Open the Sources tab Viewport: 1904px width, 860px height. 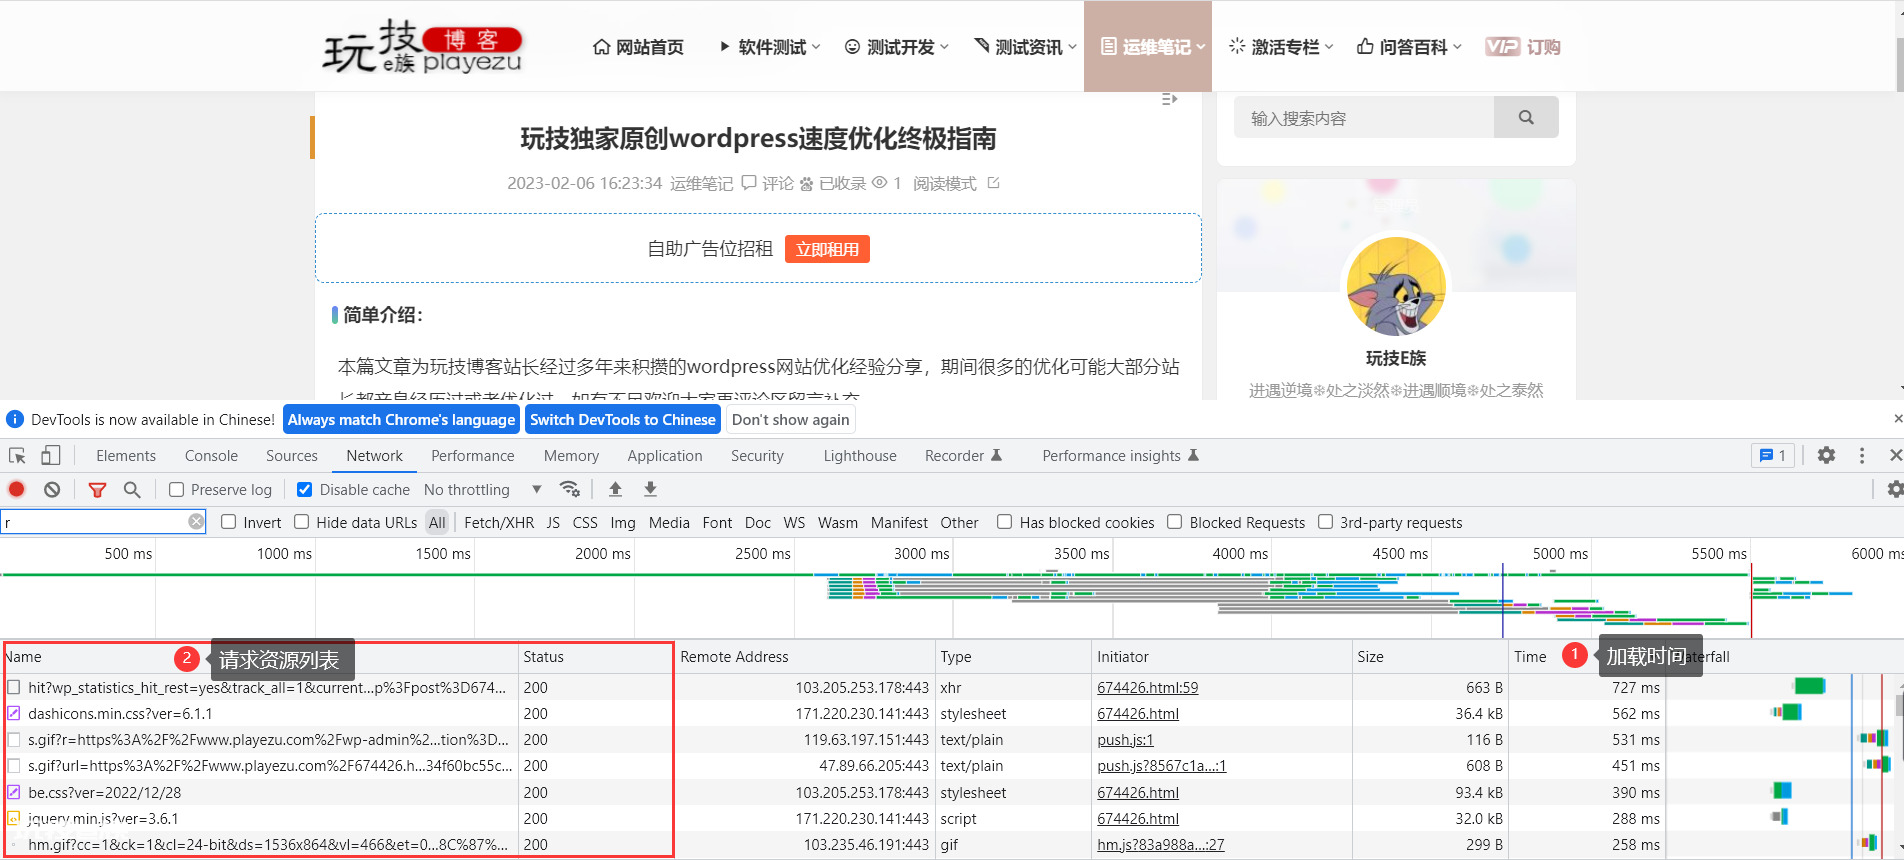coord(292,456)
